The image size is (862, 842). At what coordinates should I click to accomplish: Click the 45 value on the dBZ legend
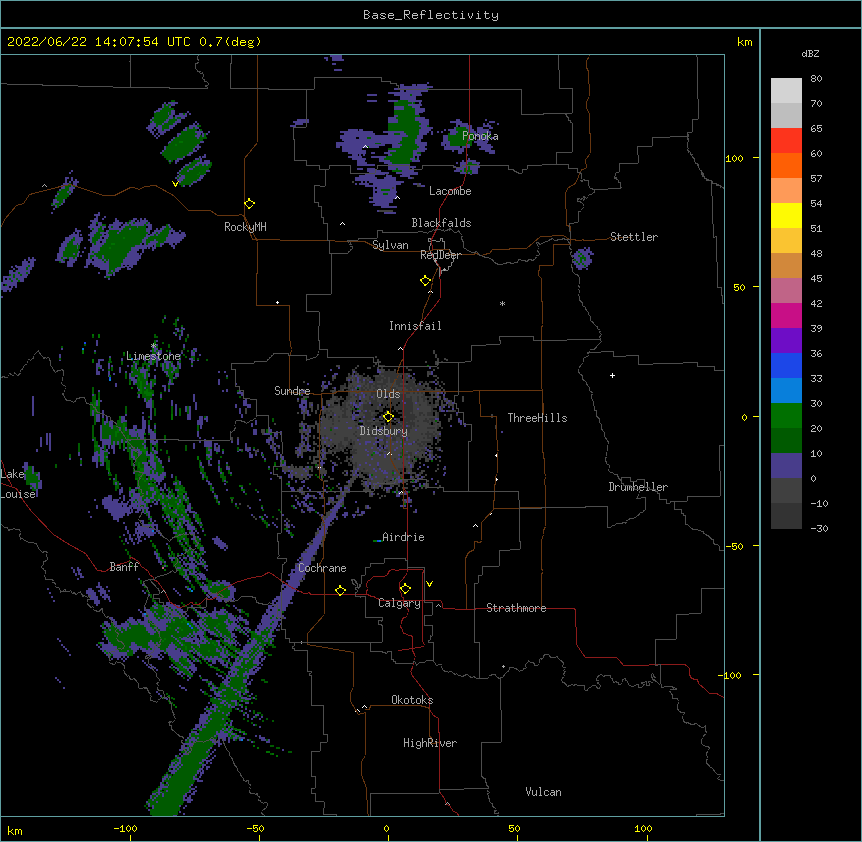816,279
